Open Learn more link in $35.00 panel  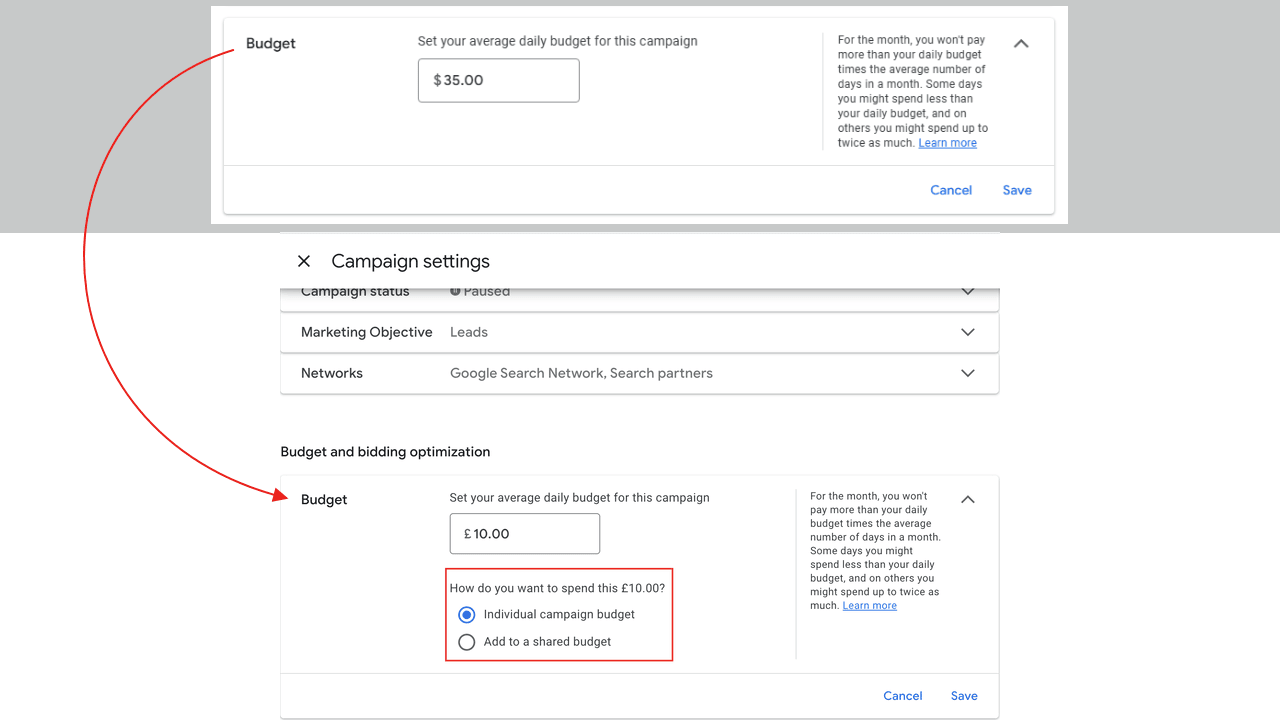click(947, 143)
